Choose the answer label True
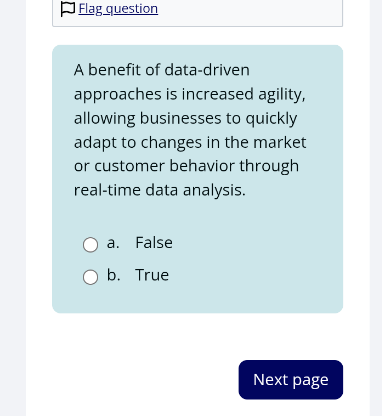This screenshot has height=416, width=382. tap(152, 275)
